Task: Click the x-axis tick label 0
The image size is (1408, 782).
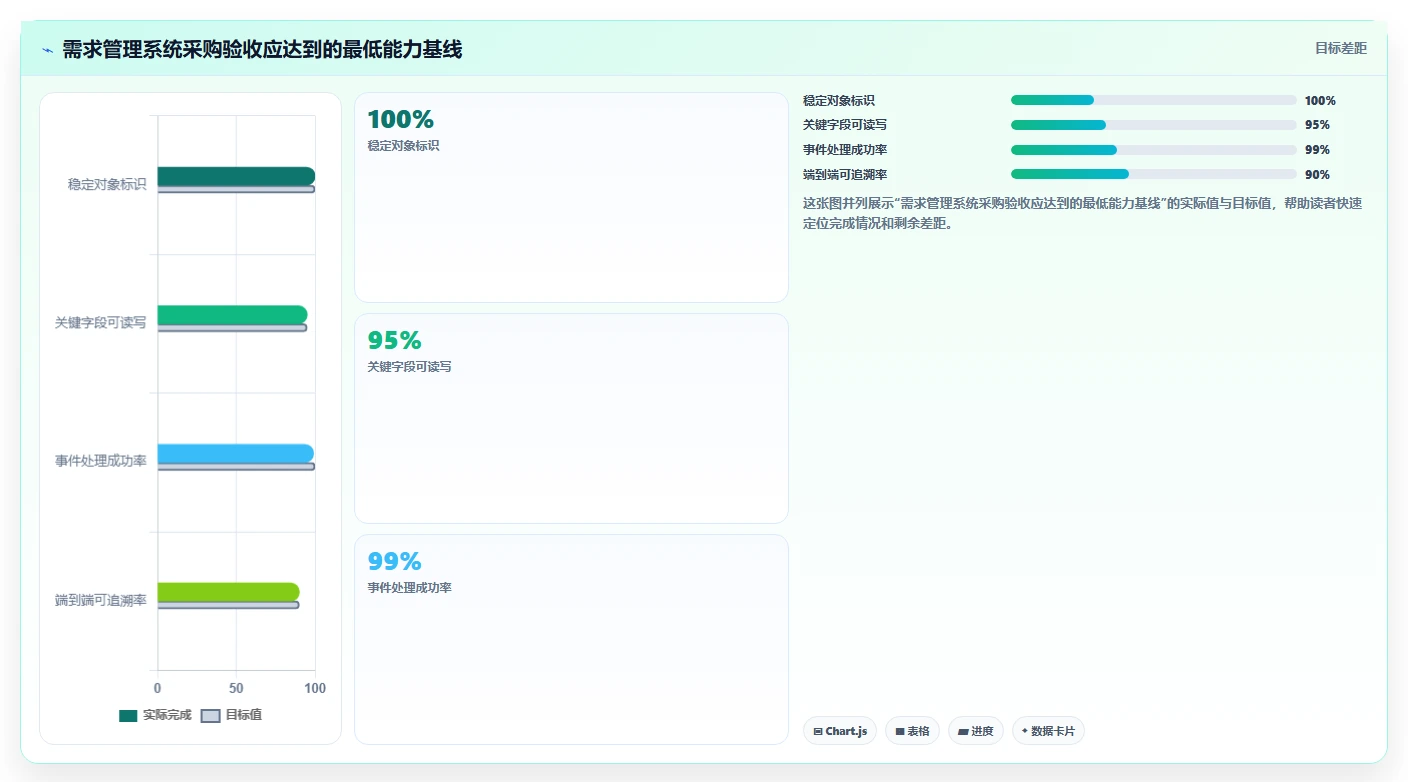Action: coord(157,688)
